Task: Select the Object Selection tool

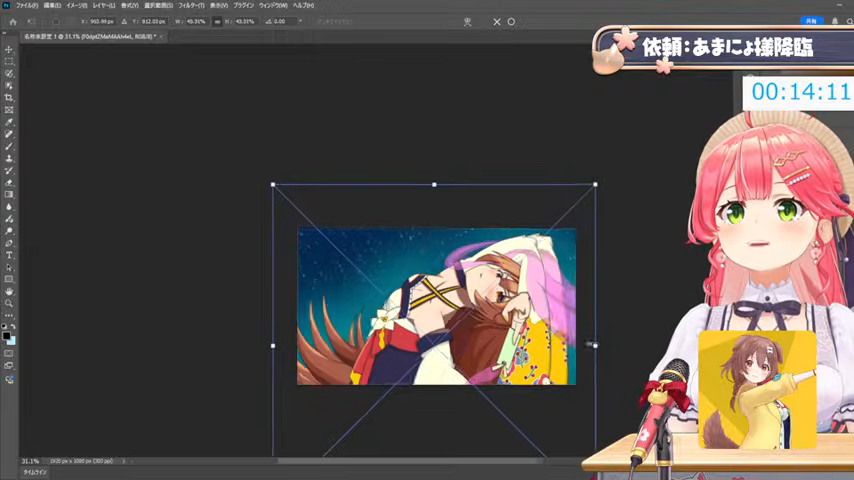Action: click(x=9, y=86)
